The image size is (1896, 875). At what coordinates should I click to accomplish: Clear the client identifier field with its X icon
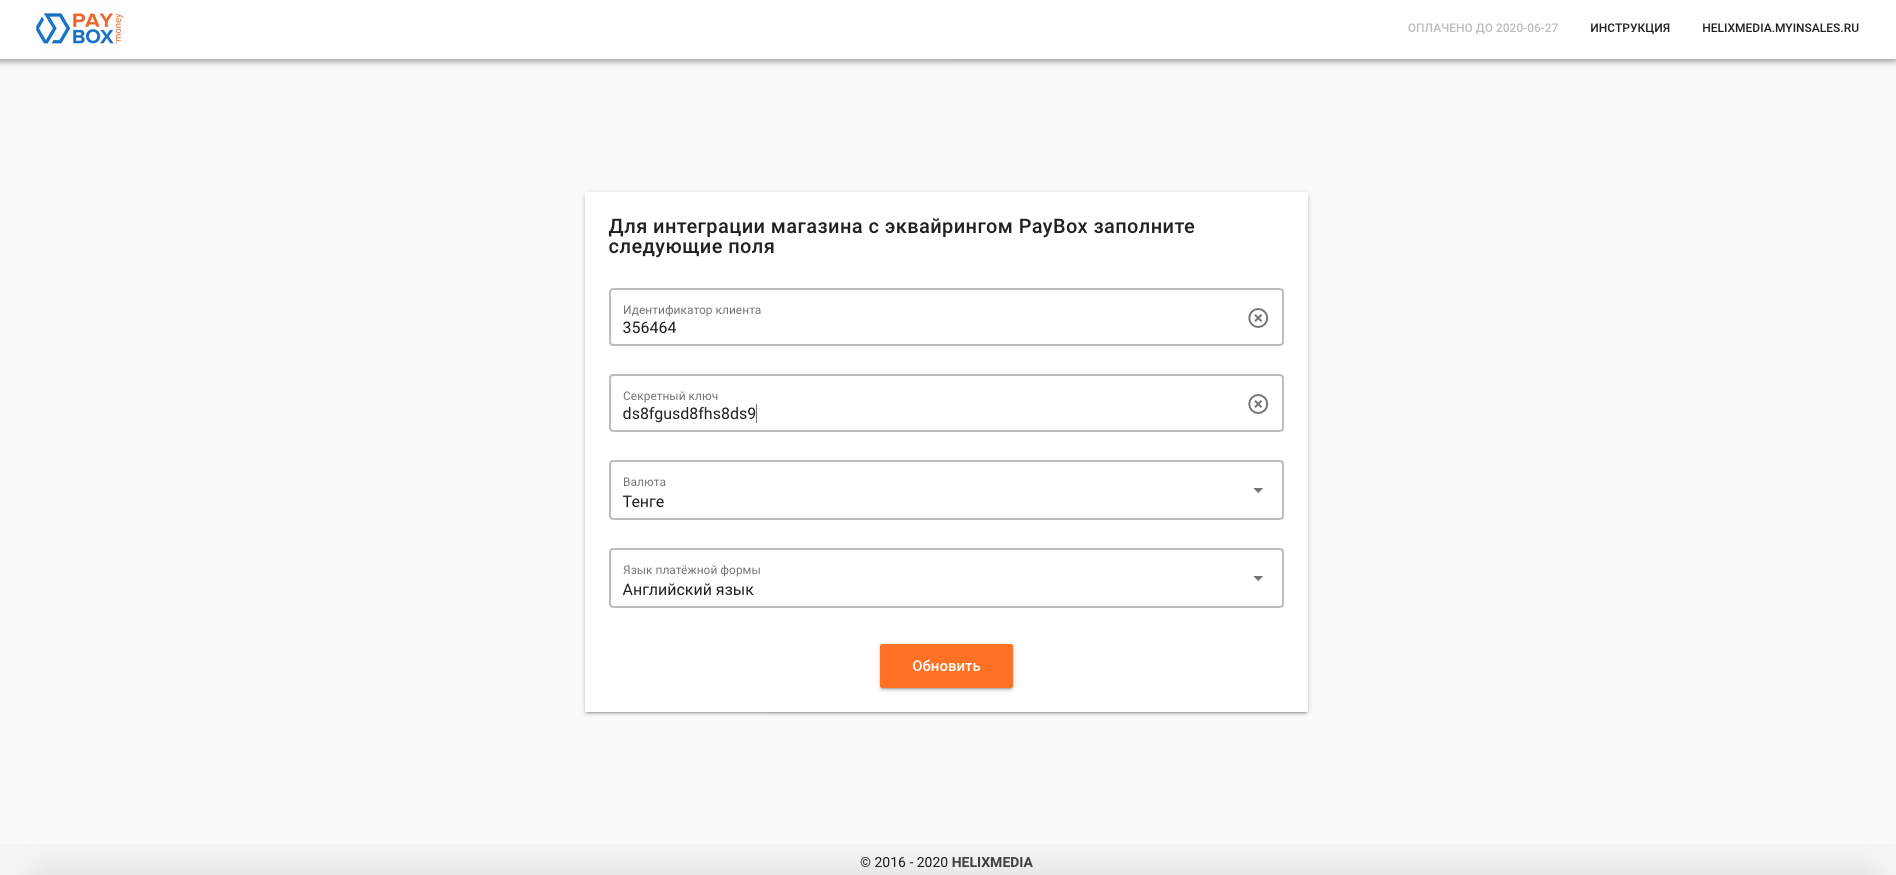point(1258,318)
